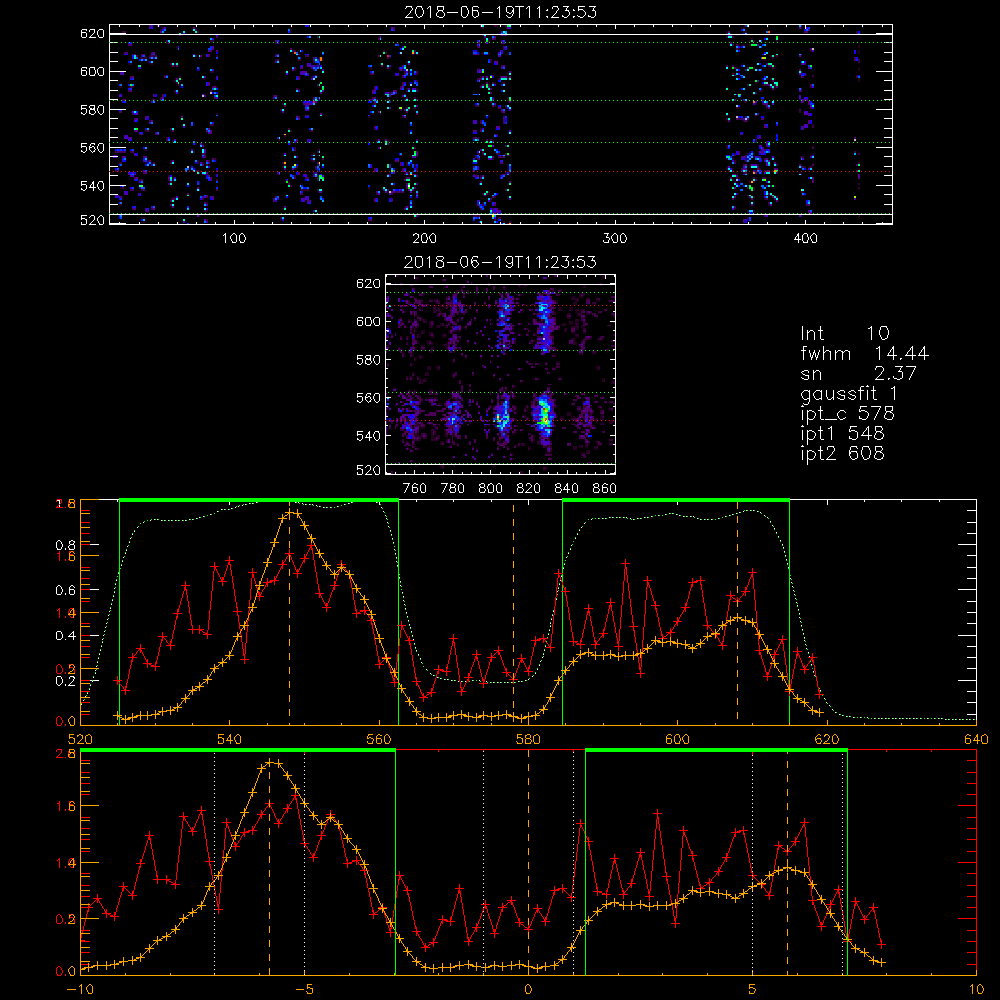Select the 'fwhm 14.44' value line
Image resolution: width=1000 pixels, height=1000 pixels.
click(864, 353)
